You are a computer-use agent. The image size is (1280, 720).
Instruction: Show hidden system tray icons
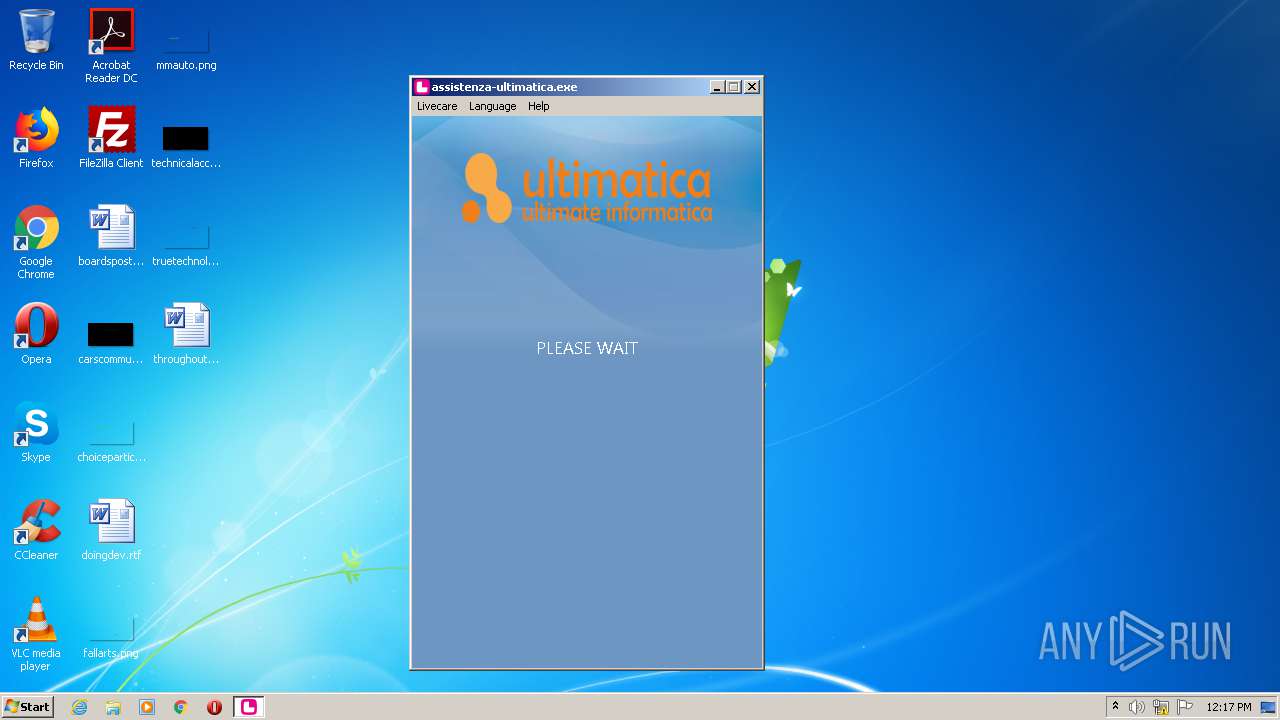click(x=1116, y=707)
